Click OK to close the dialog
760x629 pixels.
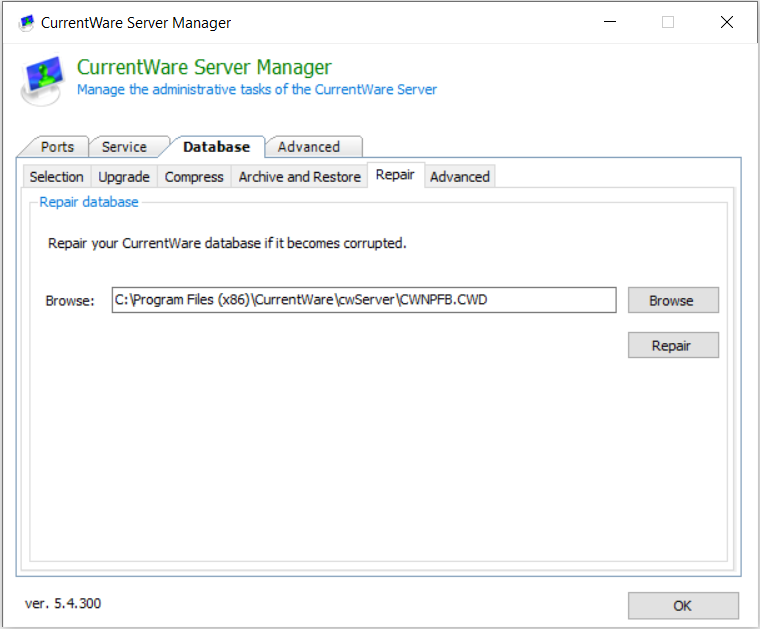[x=683, y=606]
